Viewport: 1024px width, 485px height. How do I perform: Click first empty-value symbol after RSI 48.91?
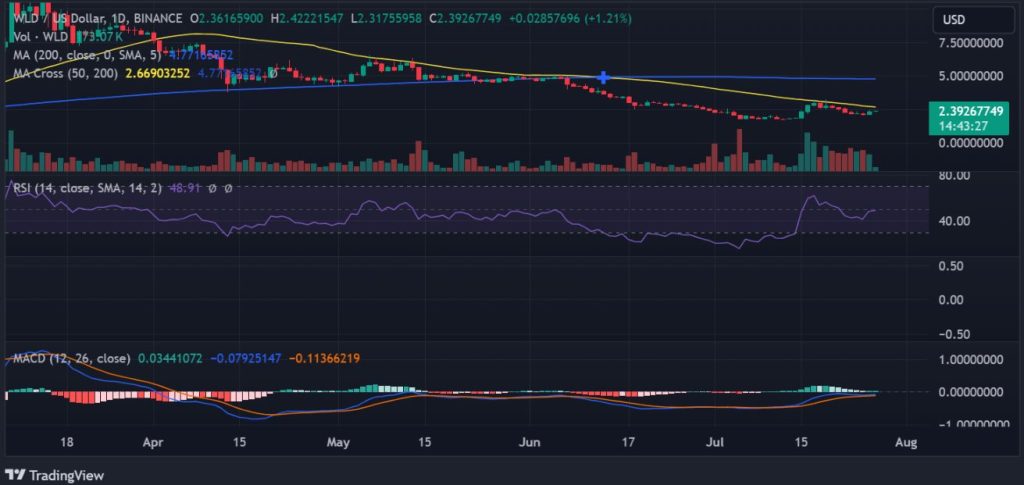(x=212, y=188)
